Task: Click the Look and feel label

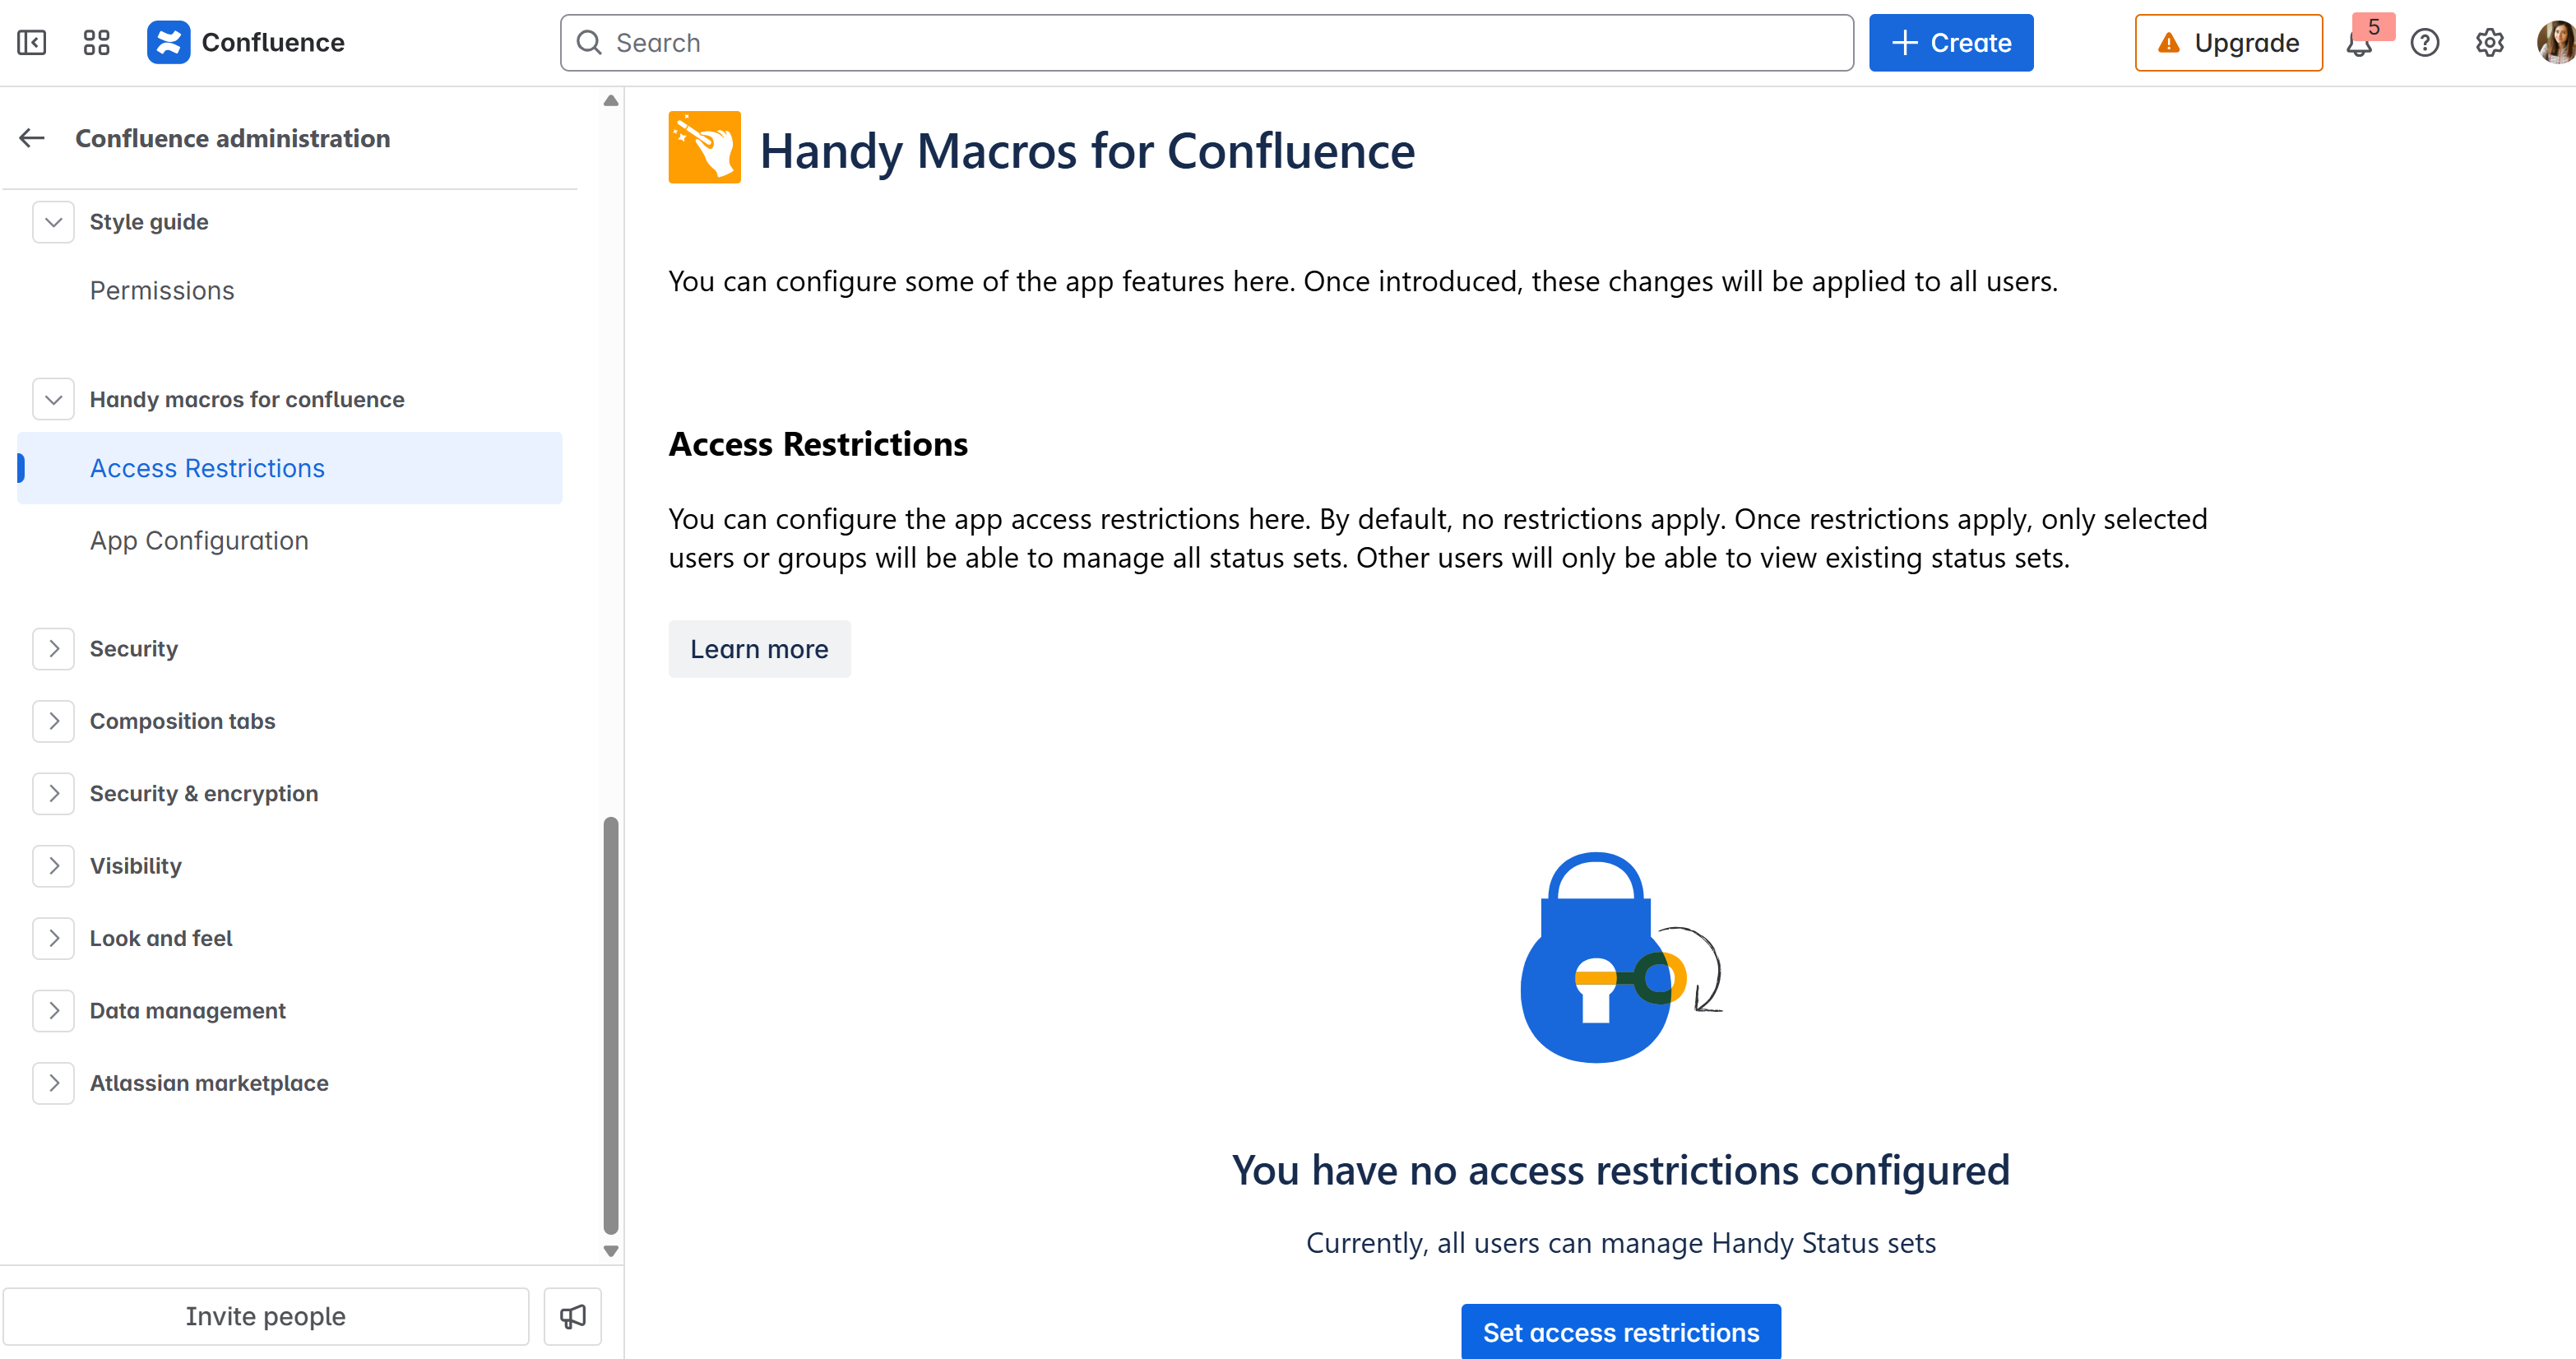Action: click(161, 939)
